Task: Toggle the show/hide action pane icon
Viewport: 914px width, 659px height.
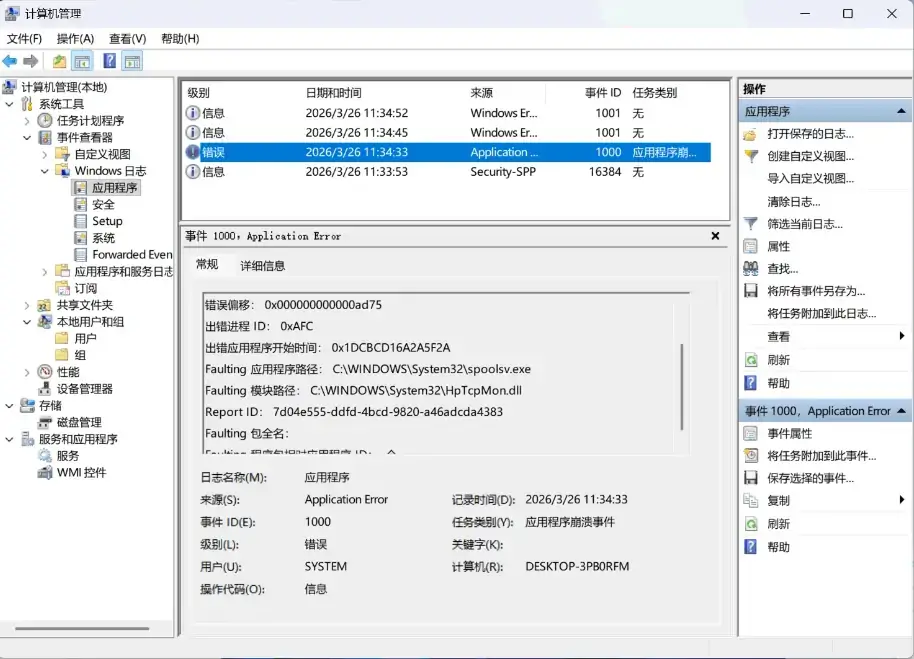Action: [132, 61]
